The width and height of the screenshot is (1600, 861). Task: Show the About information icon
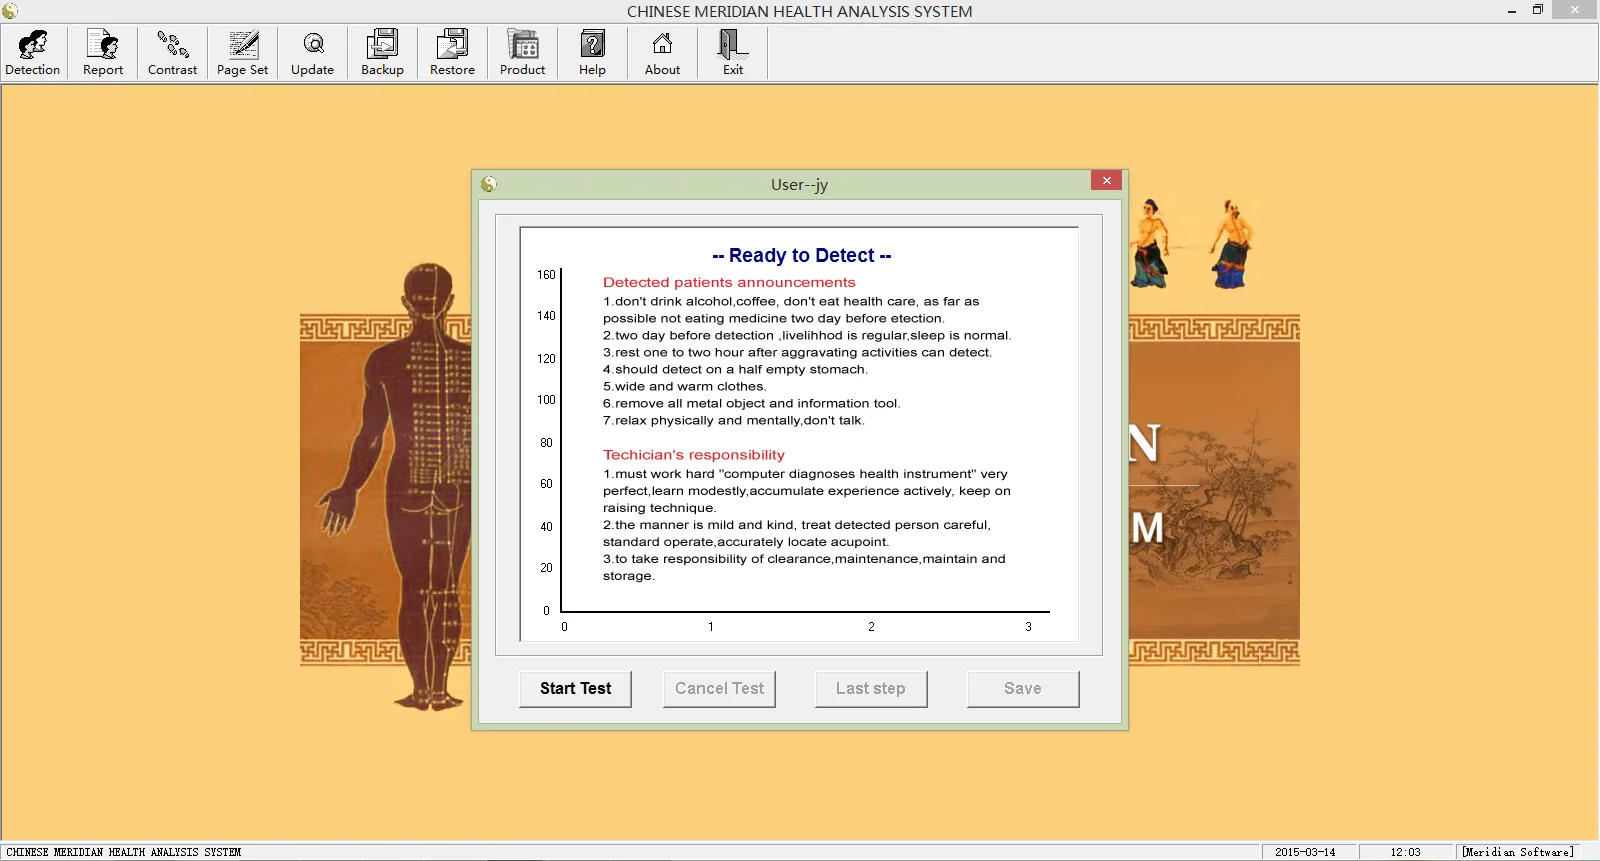pyautogui.click(x=662, y=53)
